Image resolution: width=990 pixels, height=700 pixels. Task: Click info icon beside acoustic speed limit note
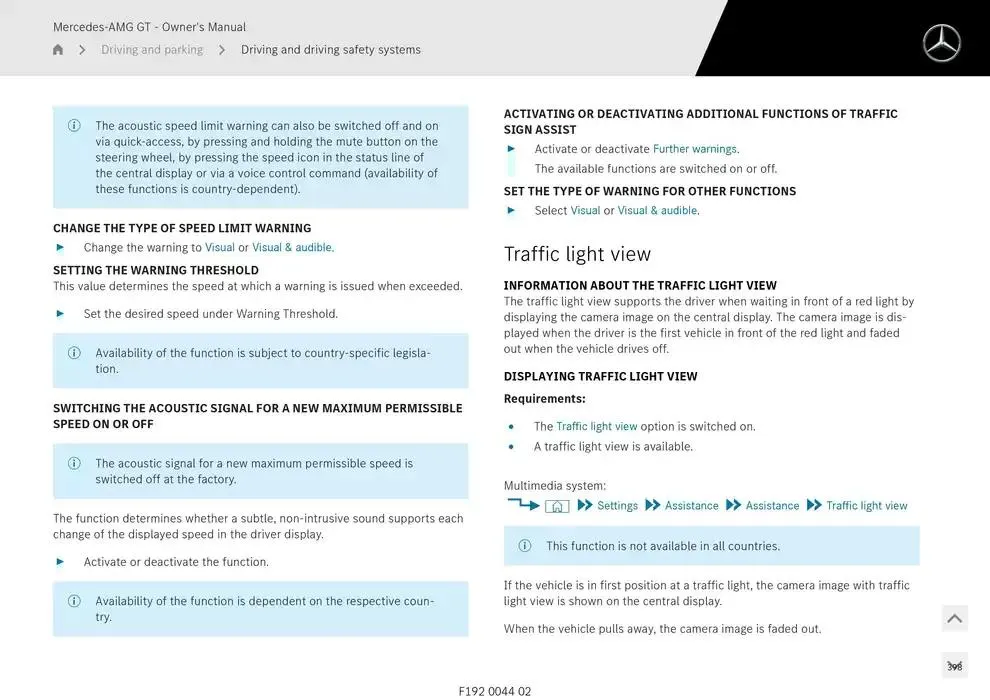[x=74, y=126]
